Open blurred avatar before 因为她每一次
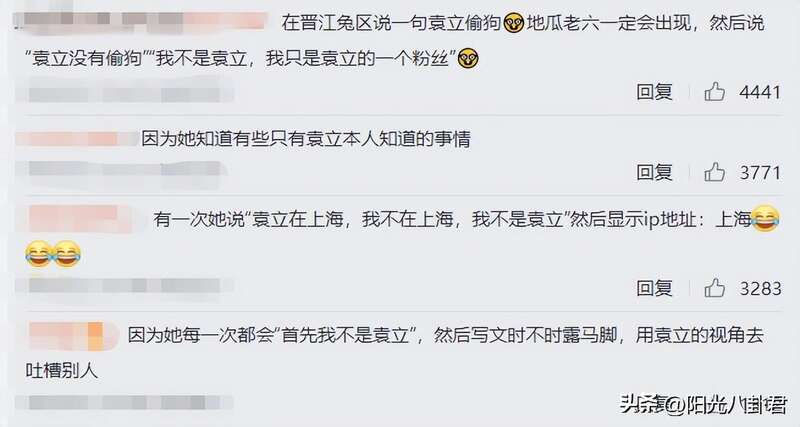 71,336
